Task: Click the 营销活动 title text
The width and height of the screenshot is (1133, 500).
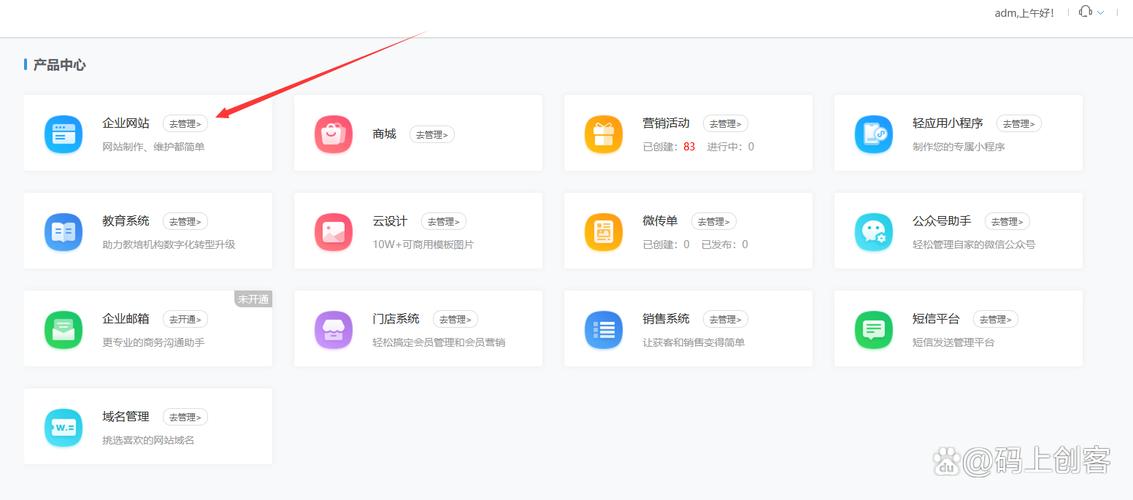Action: point(666,123)
